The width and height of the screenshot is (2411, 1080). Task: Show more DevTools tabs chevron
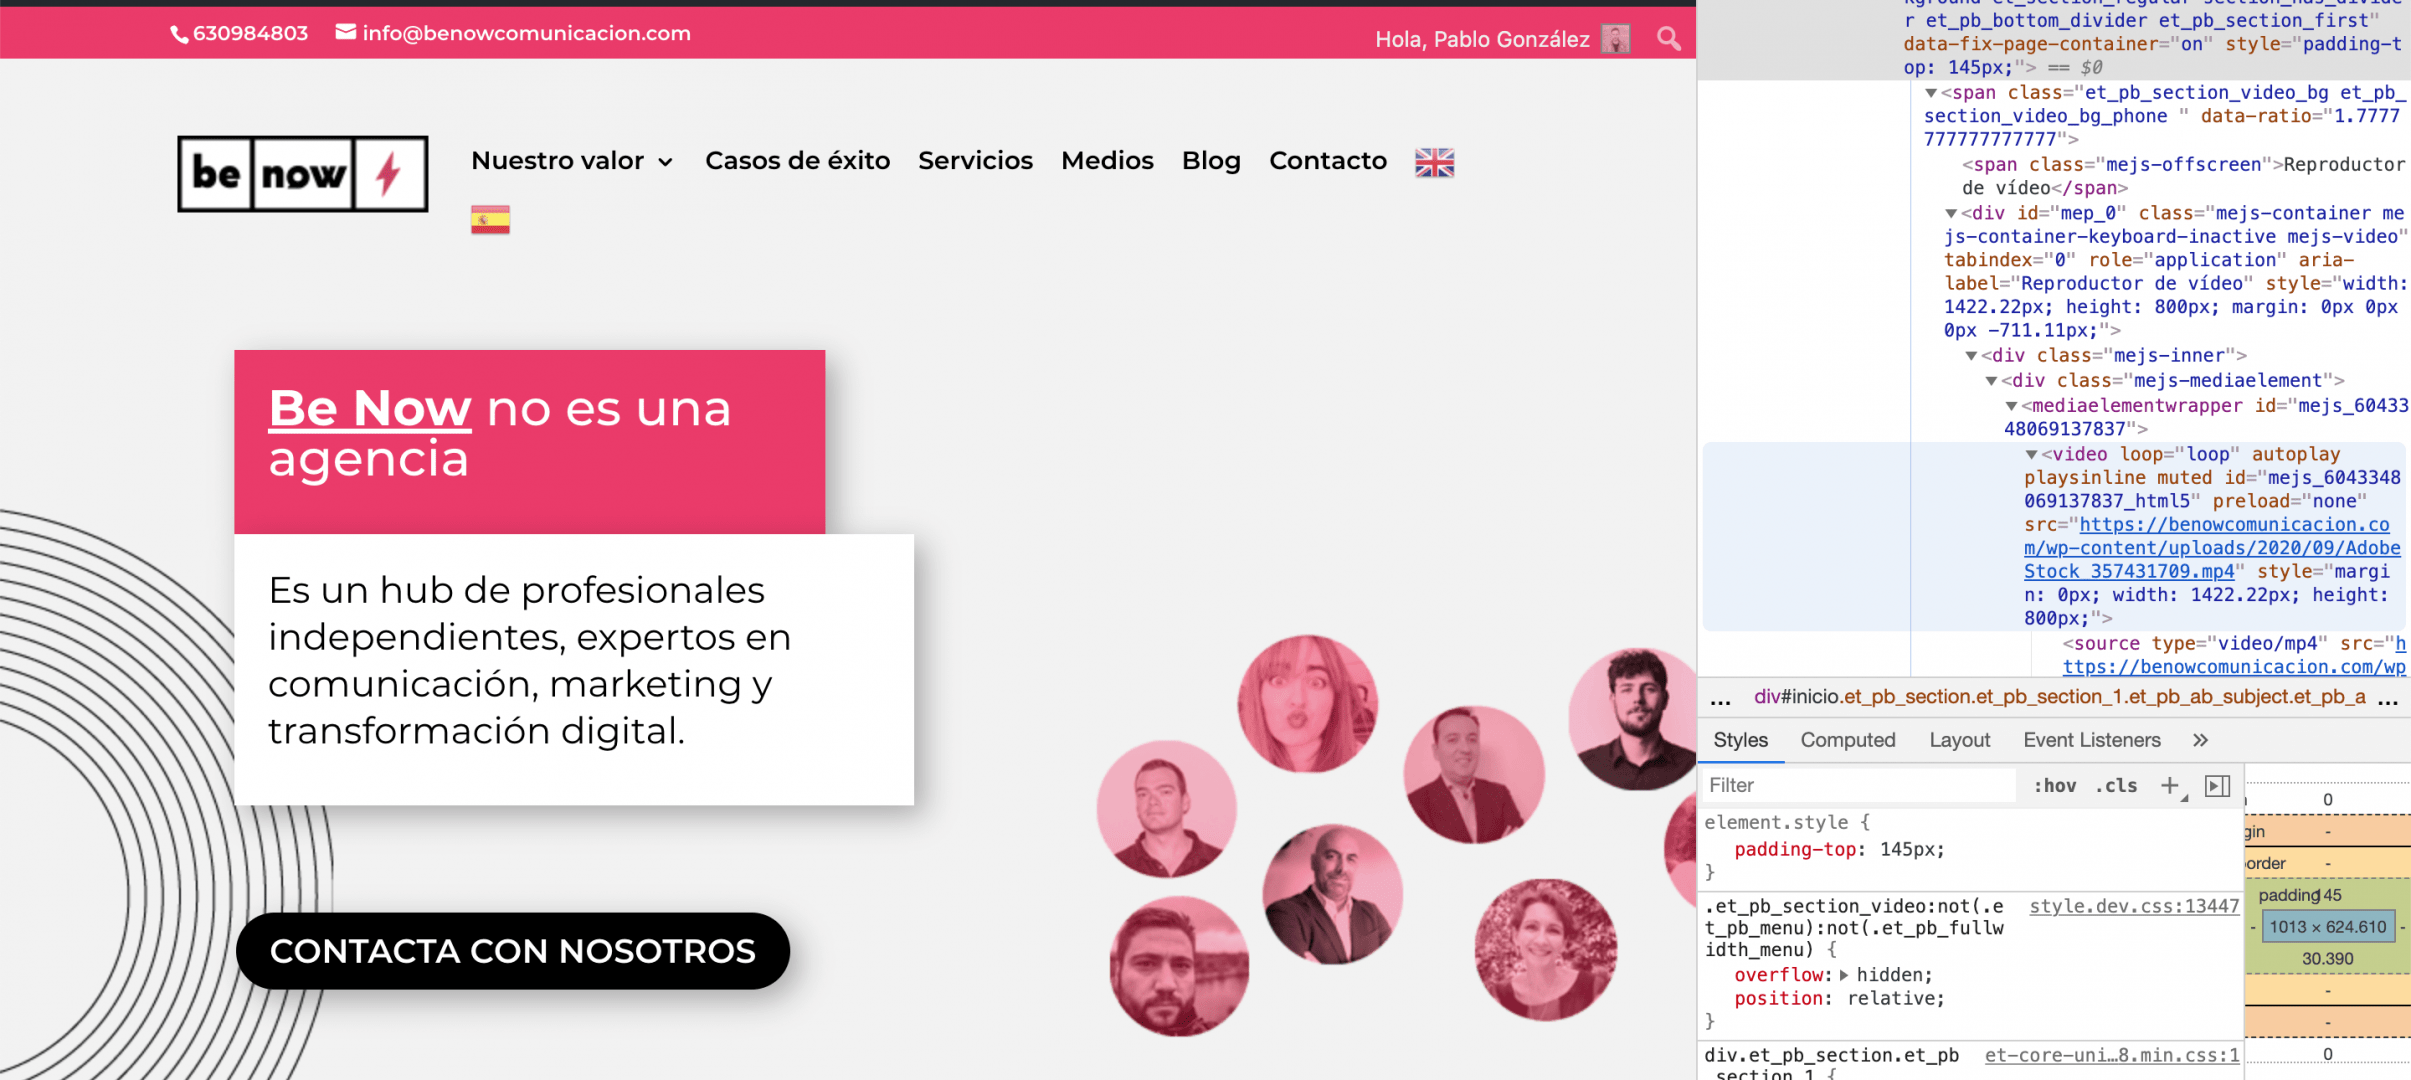2200,740
